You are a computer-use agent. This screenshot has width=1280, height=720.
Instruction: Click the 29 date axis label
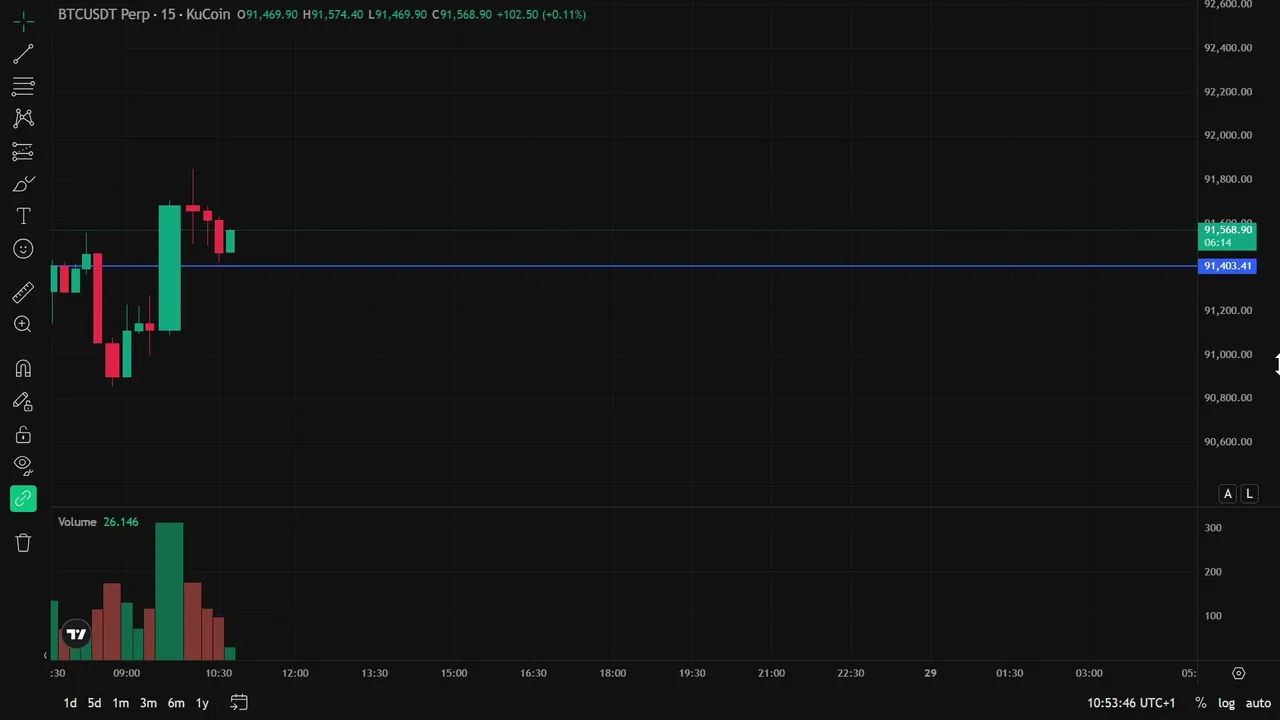[x=930, y=673]
